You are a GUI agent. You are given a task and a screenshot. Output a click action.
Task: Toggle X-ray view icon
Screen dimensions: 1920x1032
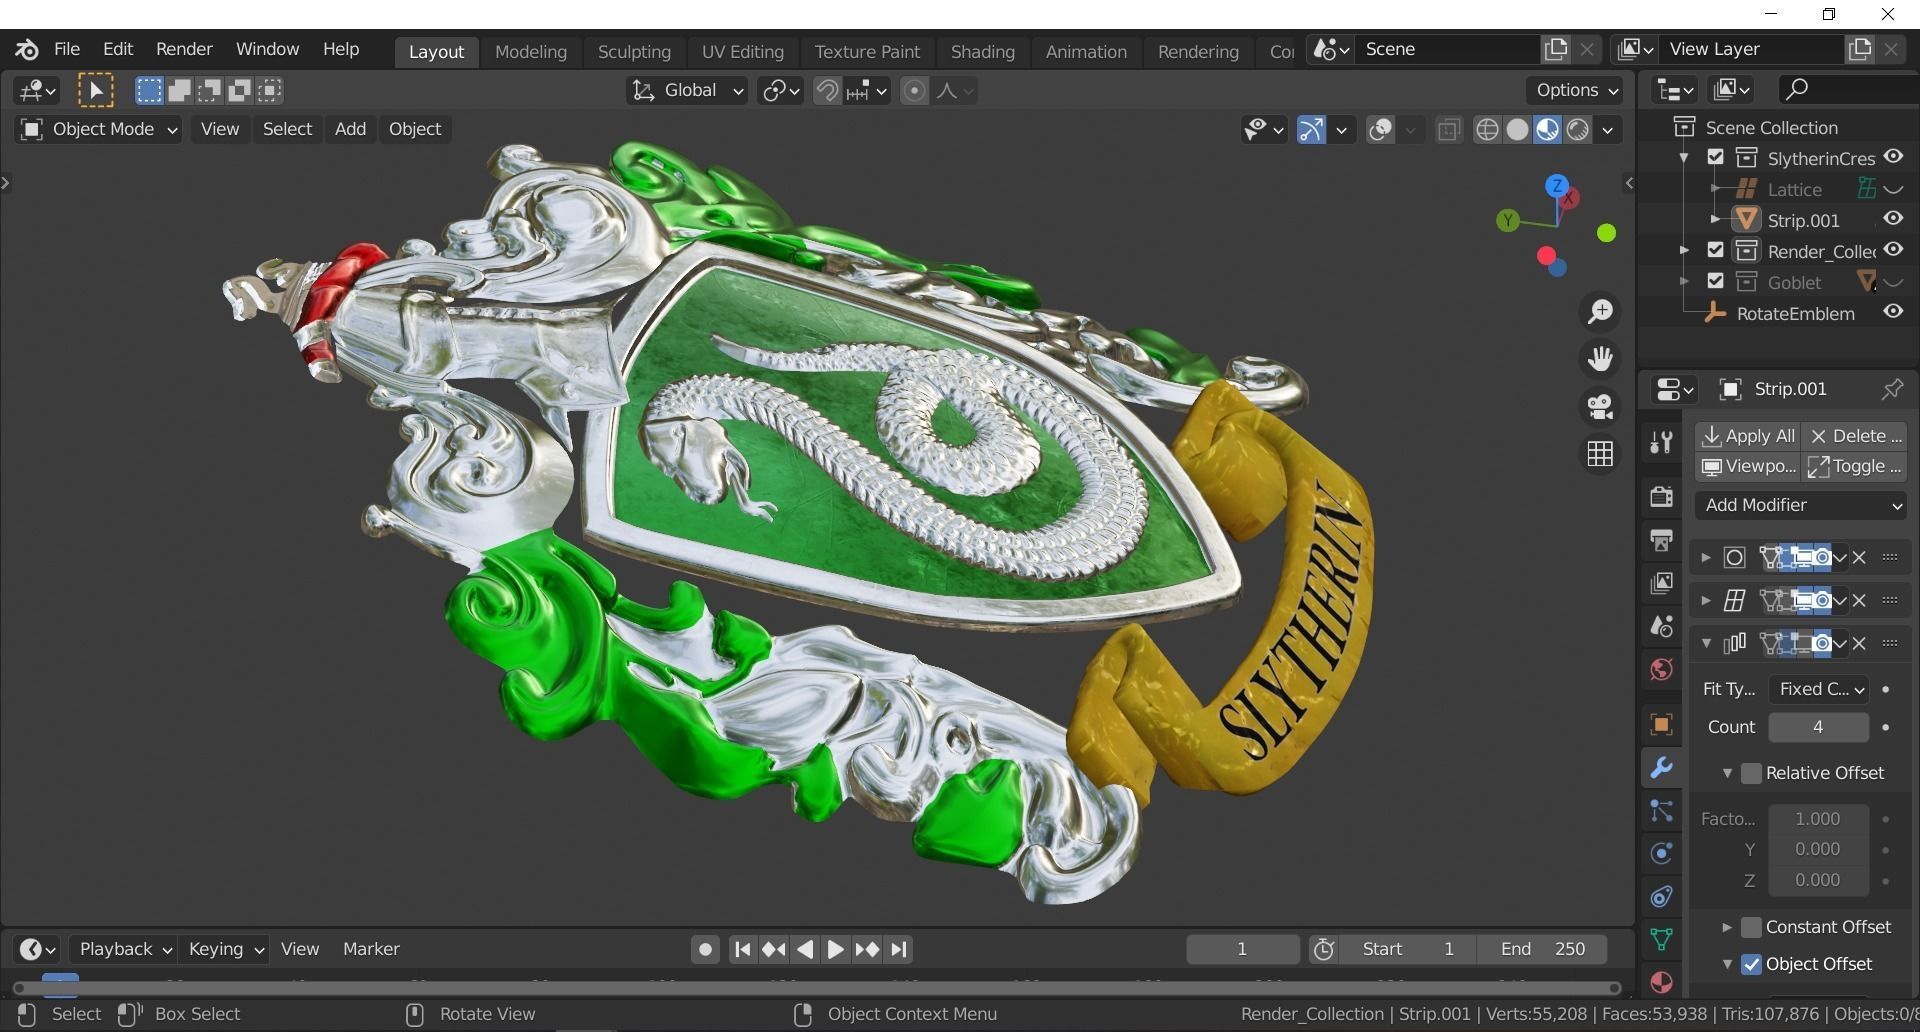1448,130
